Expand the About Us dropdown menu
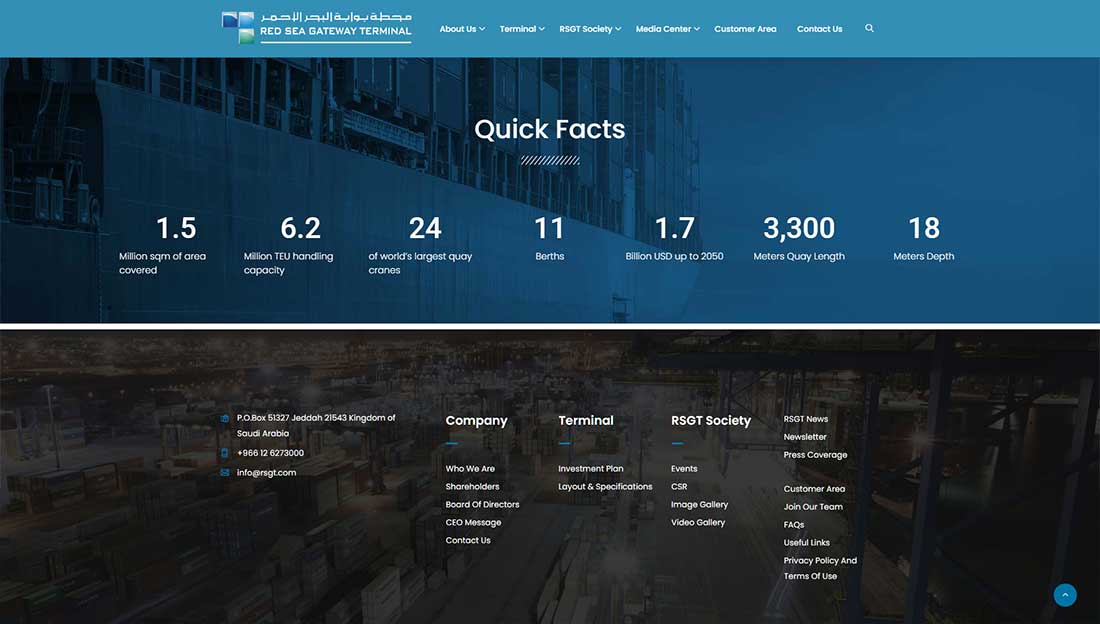 pos(461,29)
